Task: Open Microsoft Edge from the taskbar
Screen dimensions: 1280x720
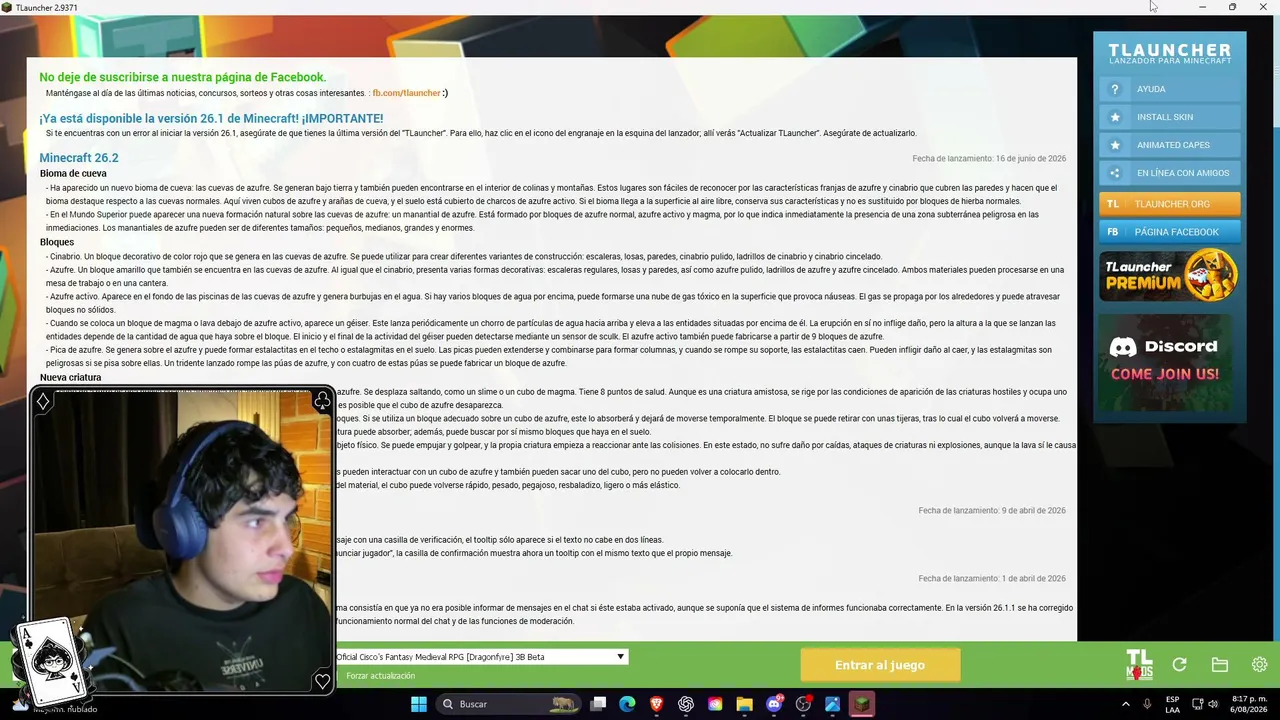Action: 627,704
